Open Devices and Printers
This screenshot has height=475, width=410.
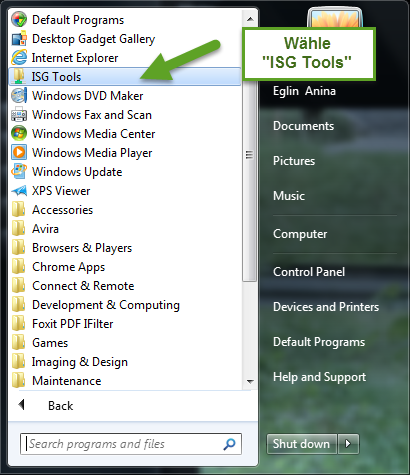click(326, 307)
